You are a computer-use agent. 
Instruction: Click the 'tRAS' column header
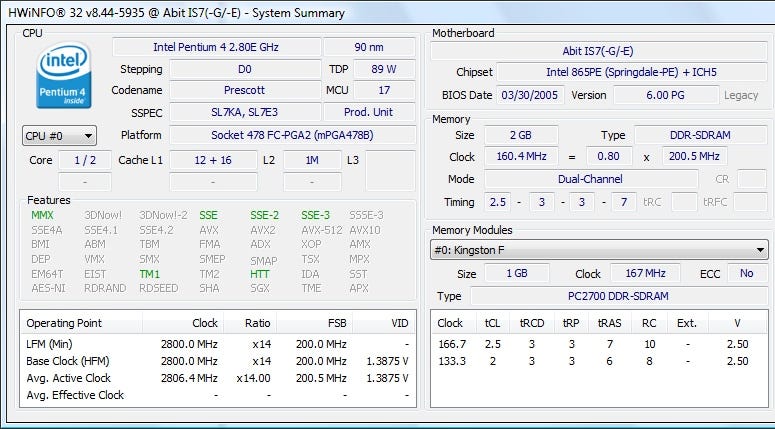(609, 323)
